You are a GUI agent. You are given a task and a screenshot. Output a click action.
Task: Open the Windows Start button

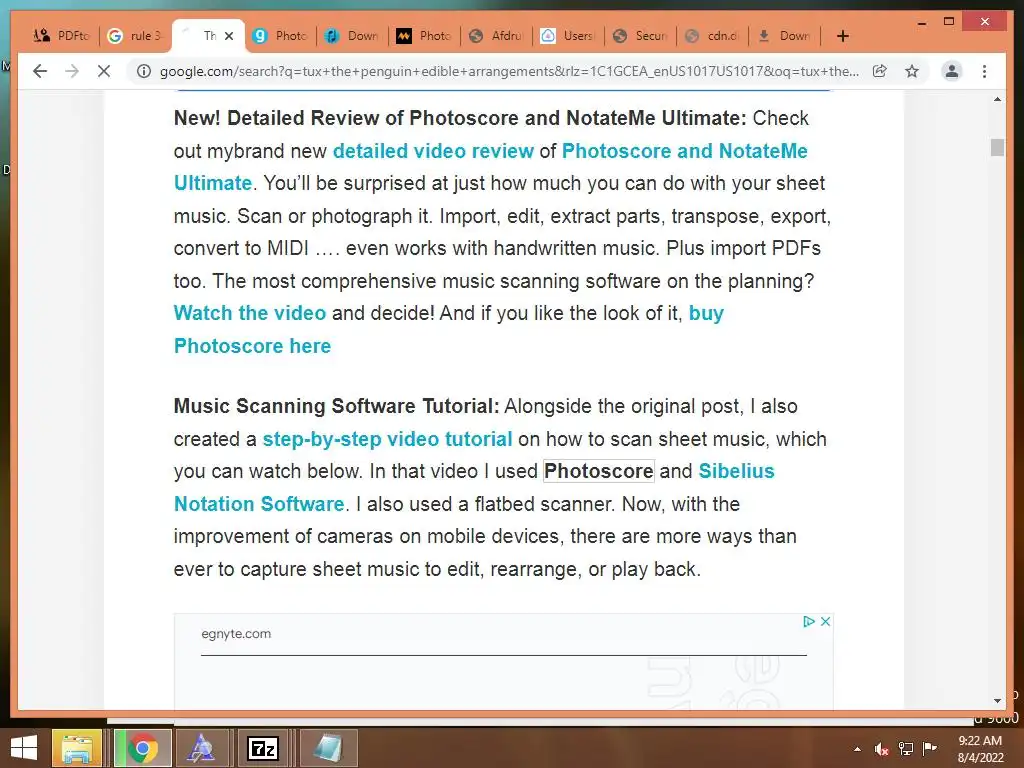24,748
